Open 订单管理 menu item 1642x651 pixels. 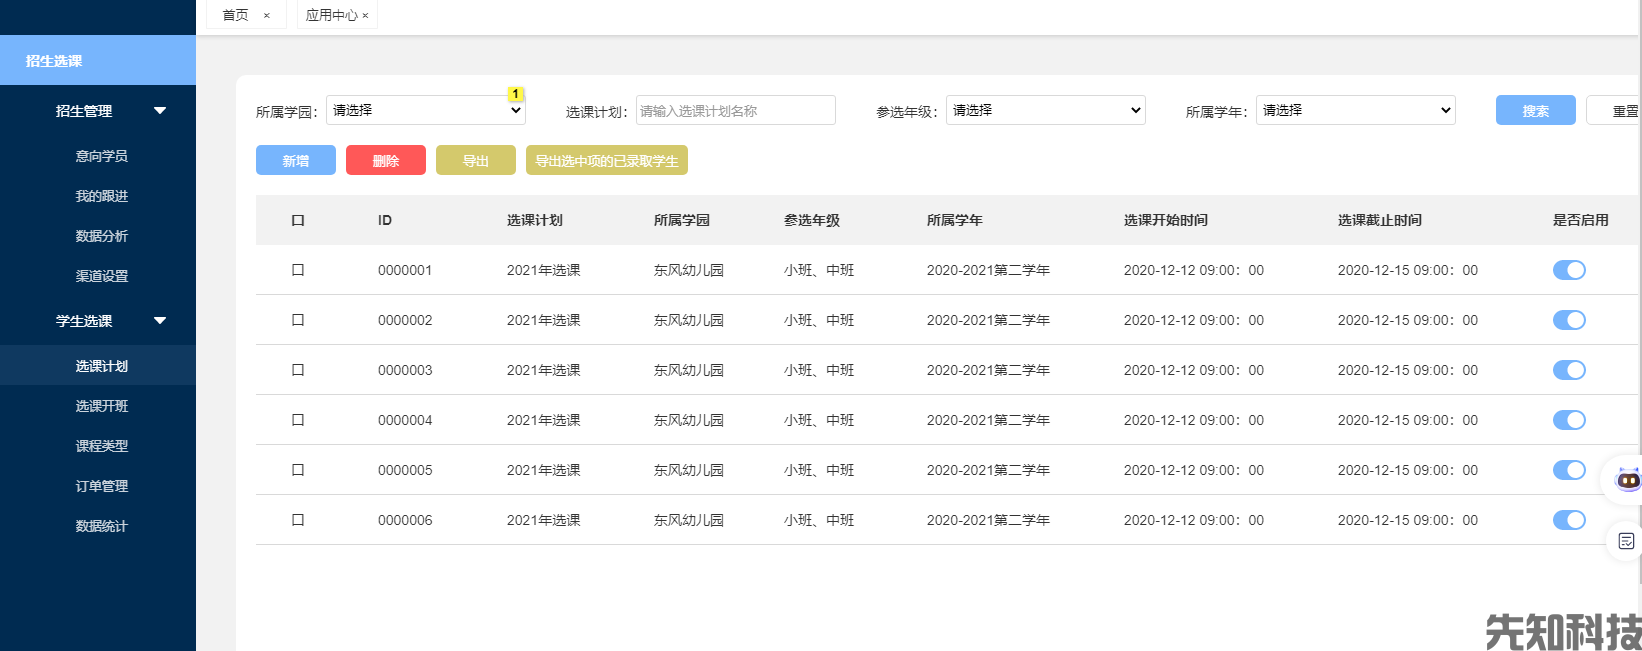pyautogui.click(x=102, y=486)
